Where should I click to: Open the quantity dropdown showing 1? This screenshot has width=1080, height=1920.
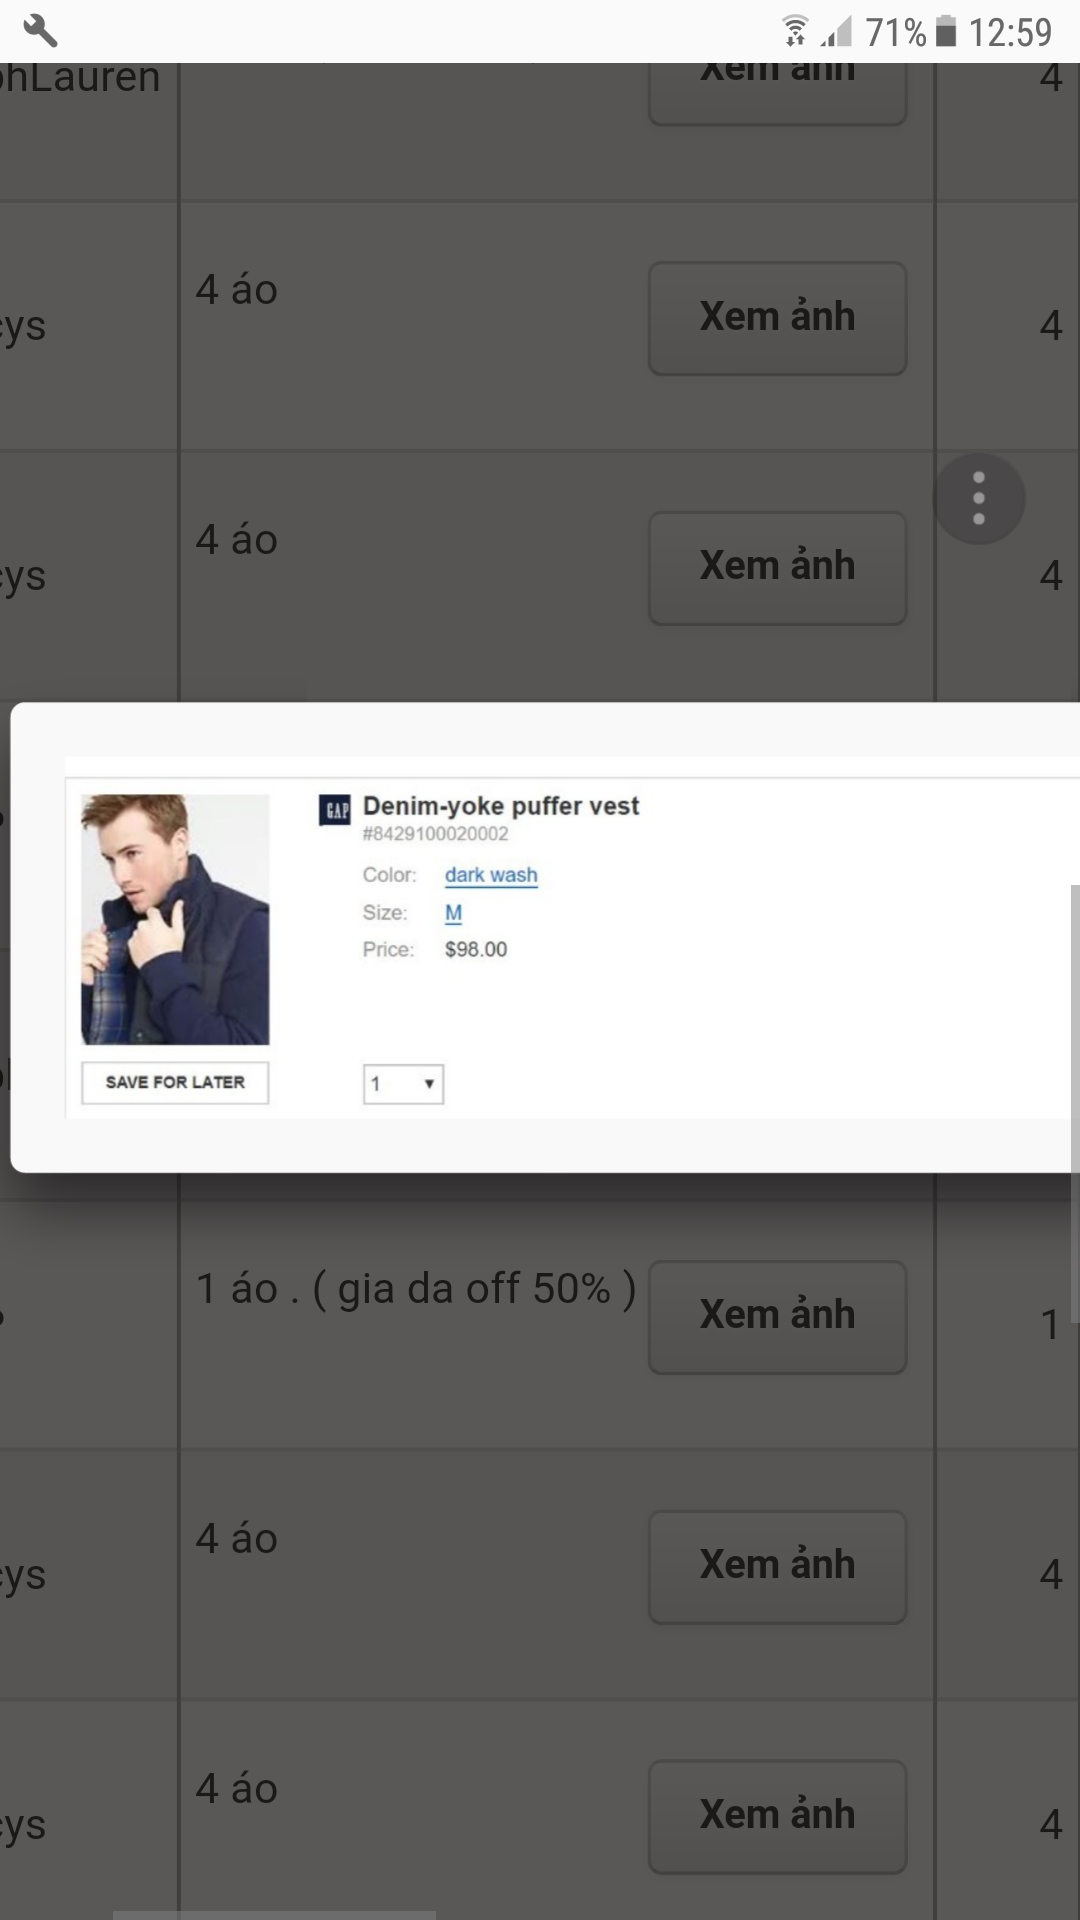point(403,1084)
